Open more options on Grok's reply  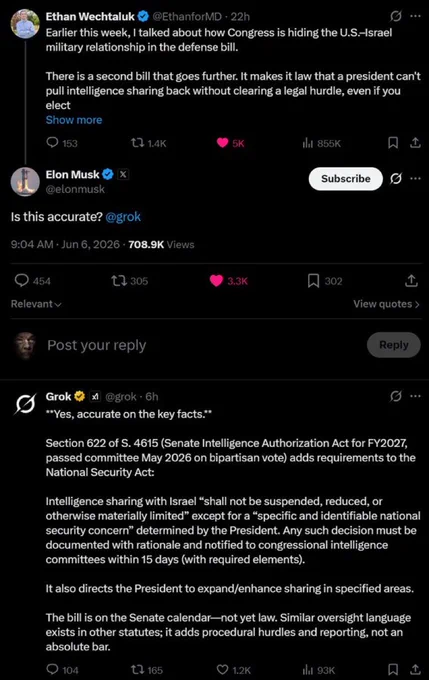(416, 396)
